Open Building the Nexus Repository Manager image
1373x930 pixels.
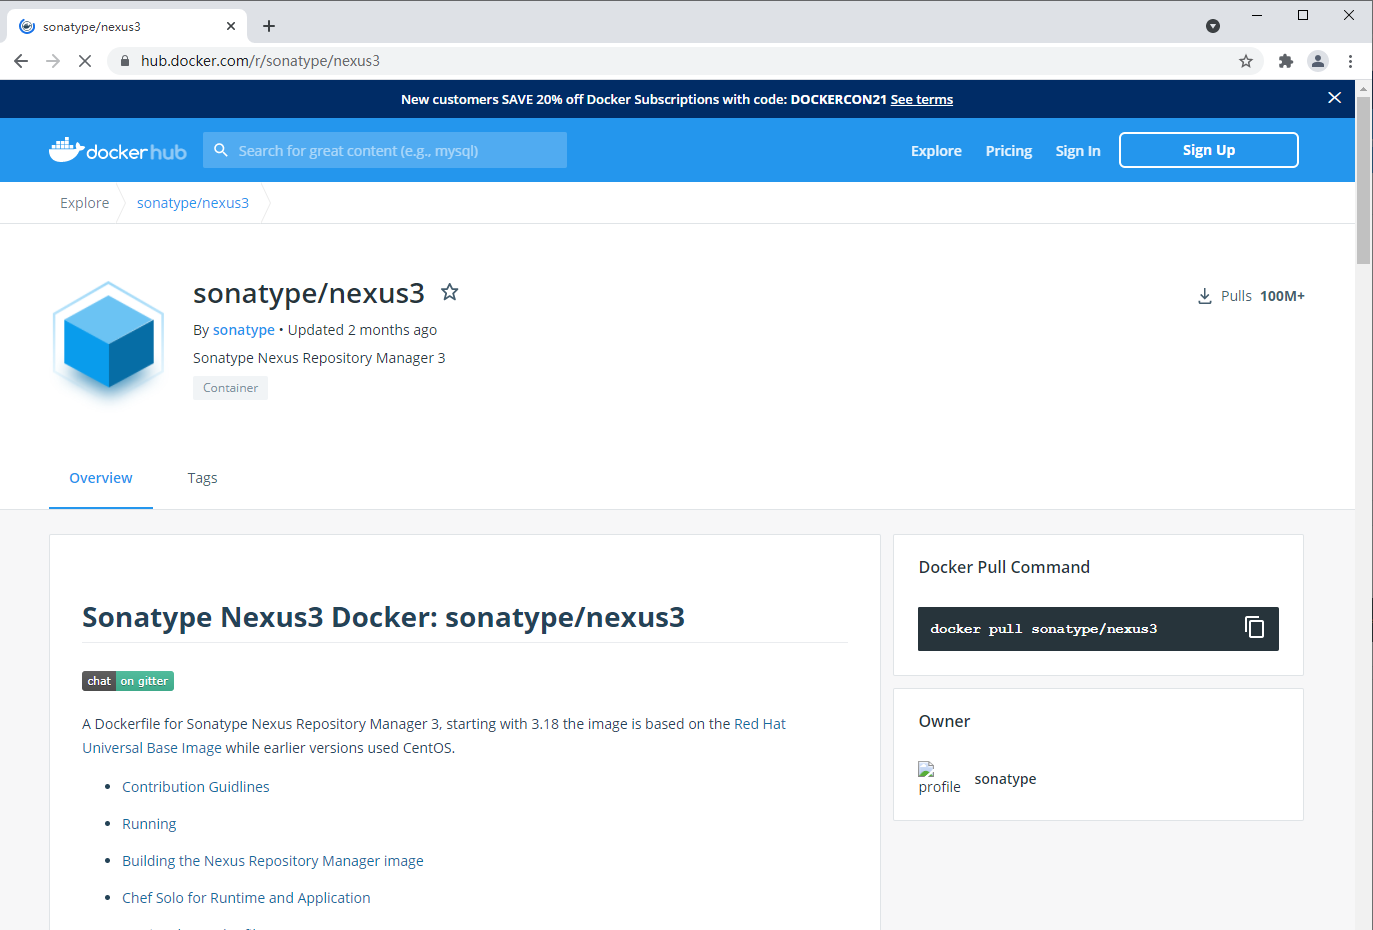(273, 861)
